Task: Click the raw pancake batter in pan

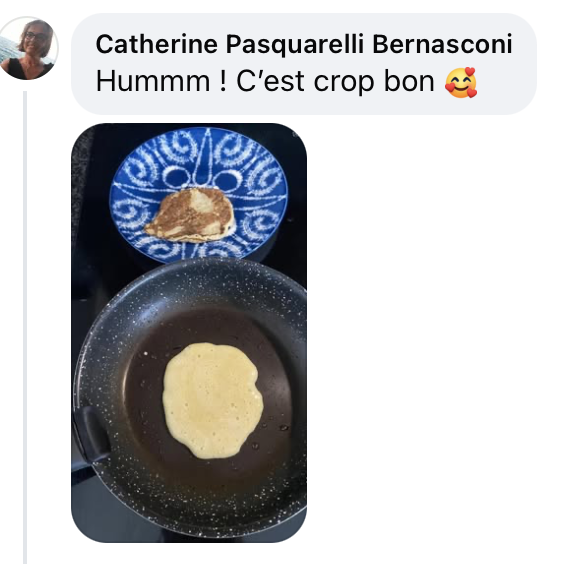Action: (213, 400)
